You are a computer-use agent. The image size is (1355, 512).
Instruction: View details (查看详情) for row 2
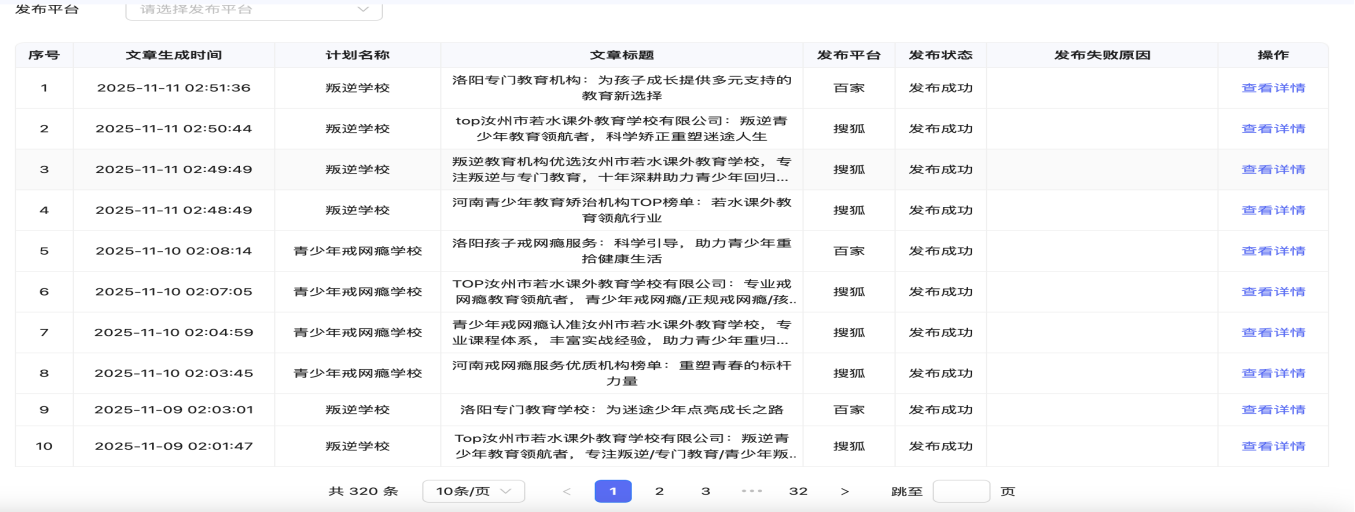1273,129
